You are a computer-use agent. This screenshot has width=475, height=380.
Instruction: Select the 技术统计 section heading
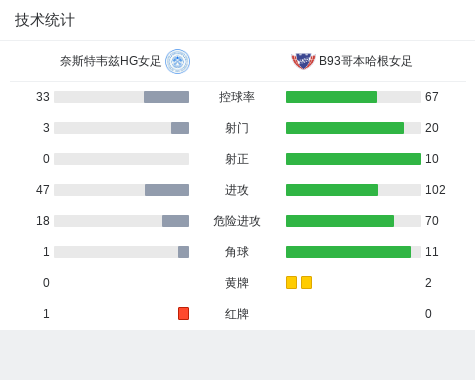click(45, 20)
